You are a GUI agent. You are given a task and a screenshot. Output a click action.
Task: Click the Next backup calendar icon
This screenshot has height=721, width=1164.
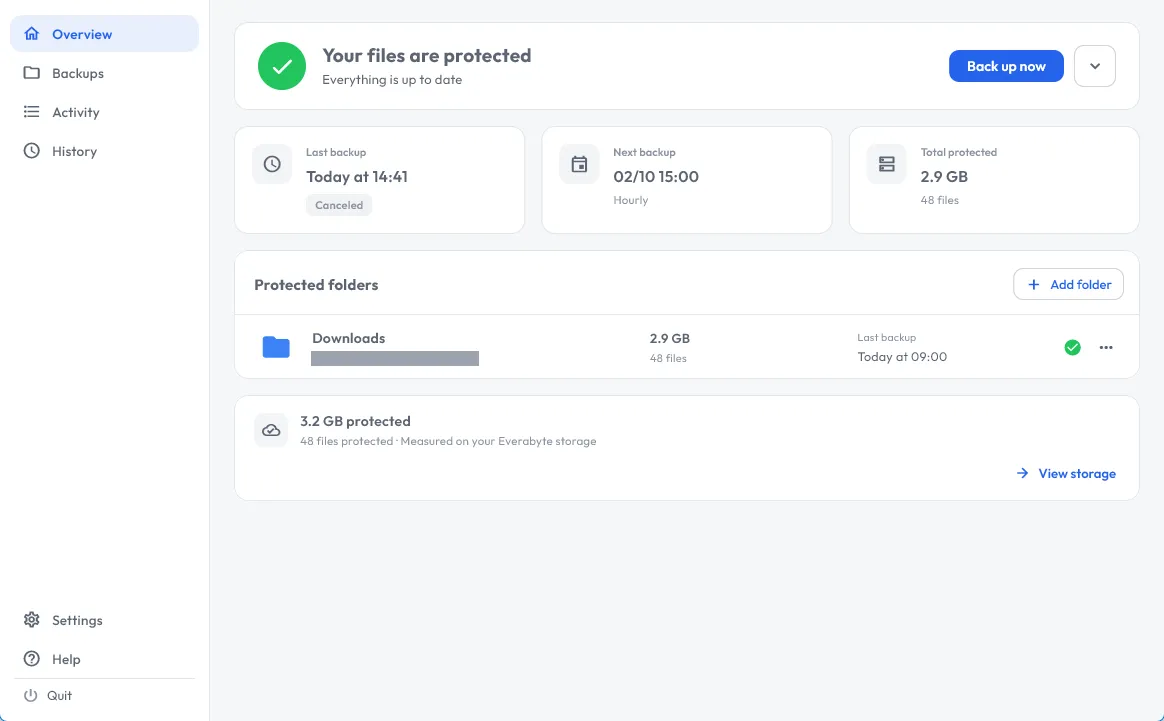click(579, 164)
